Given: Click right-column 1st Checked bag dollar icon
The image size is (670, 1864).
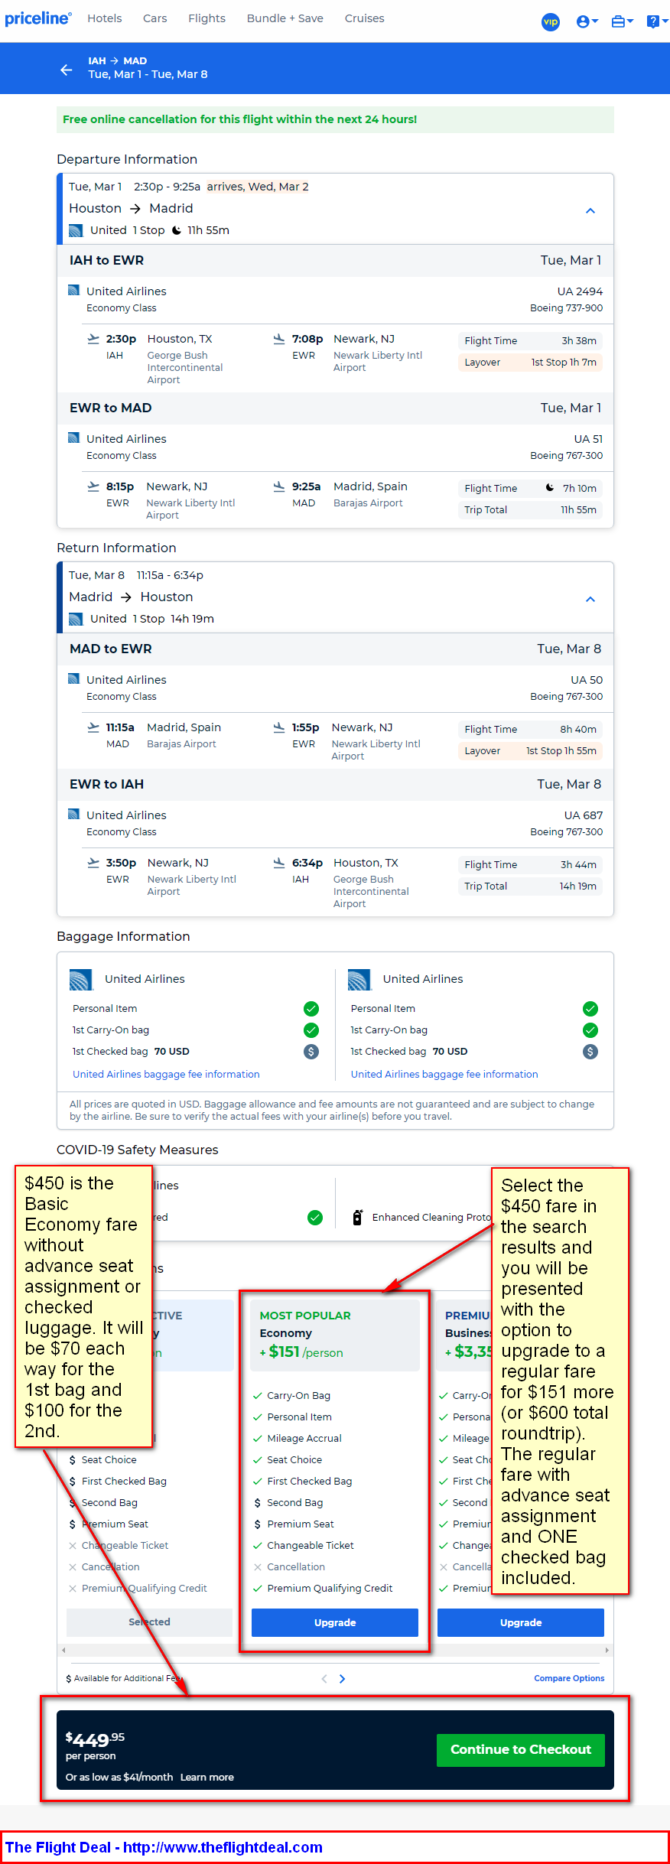Looking at the screenshot, I should [x=590, y=1051].
